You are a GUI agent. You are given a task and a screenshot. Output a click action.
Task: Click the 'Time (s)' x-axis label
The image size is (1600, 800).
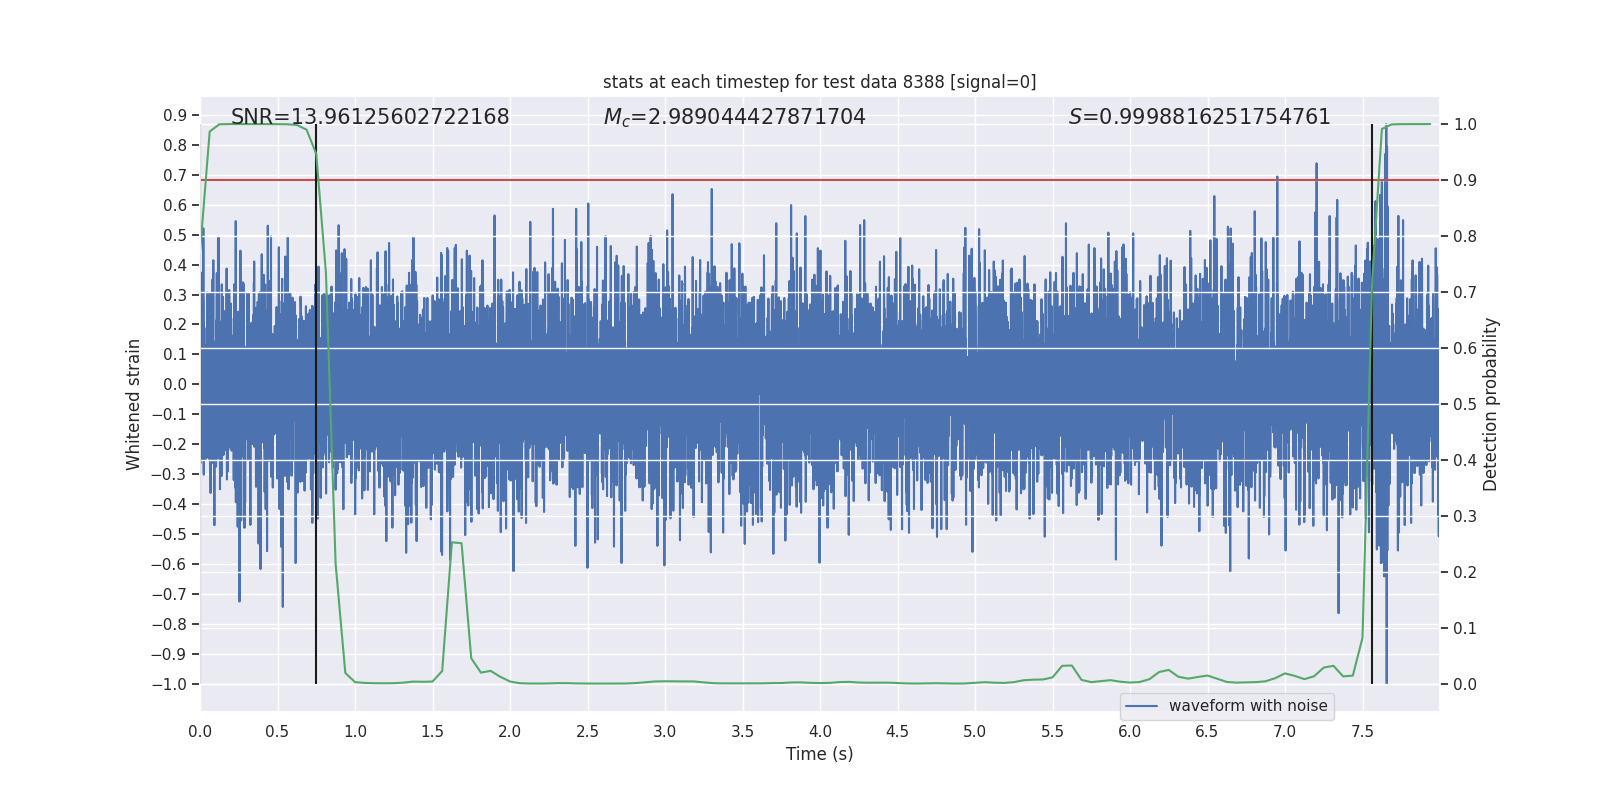[819, 754]
